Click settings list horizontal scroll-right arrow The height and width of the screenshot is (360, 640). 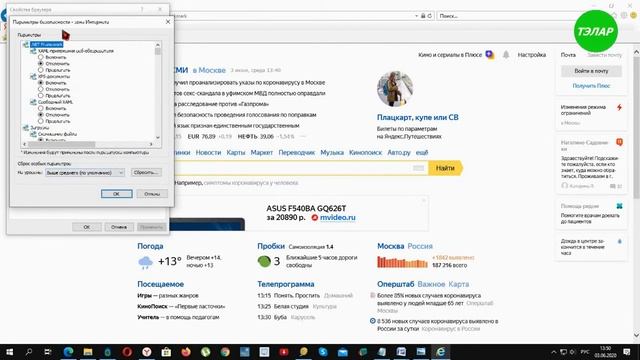click(151, 144)
